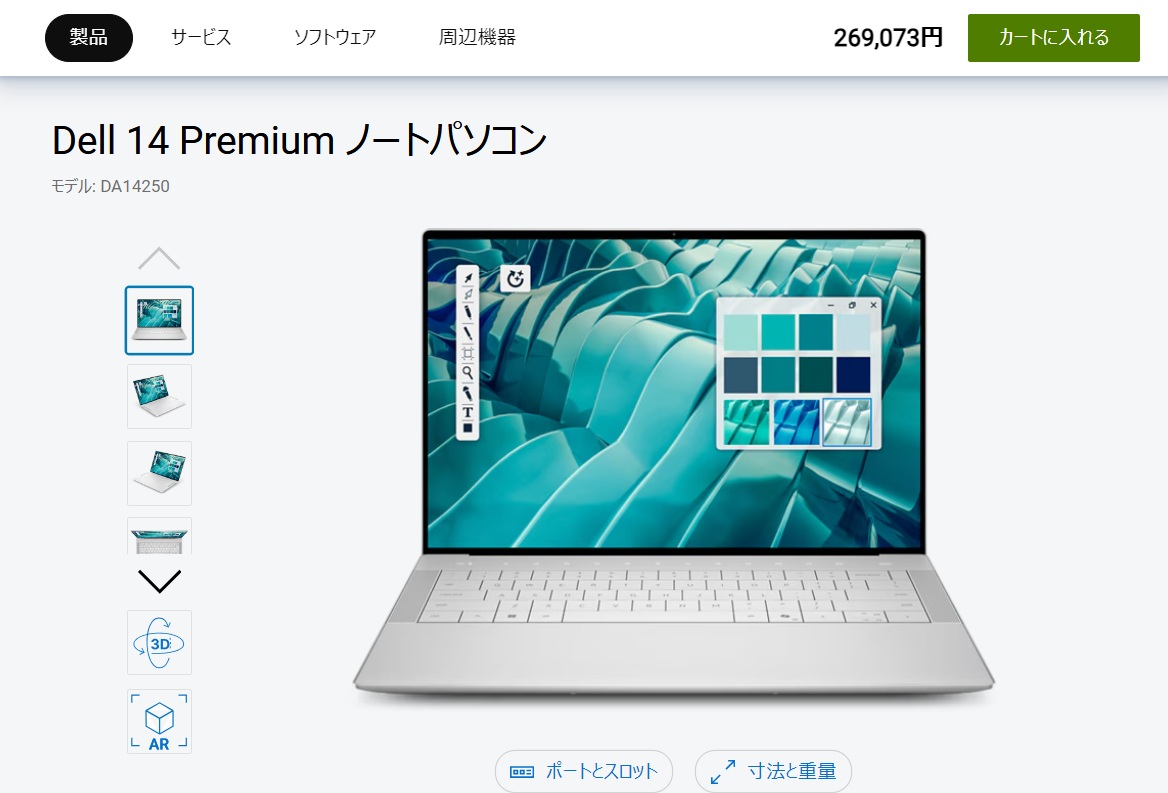
Task: Click the 269,073円 price text
Action: 888,37
